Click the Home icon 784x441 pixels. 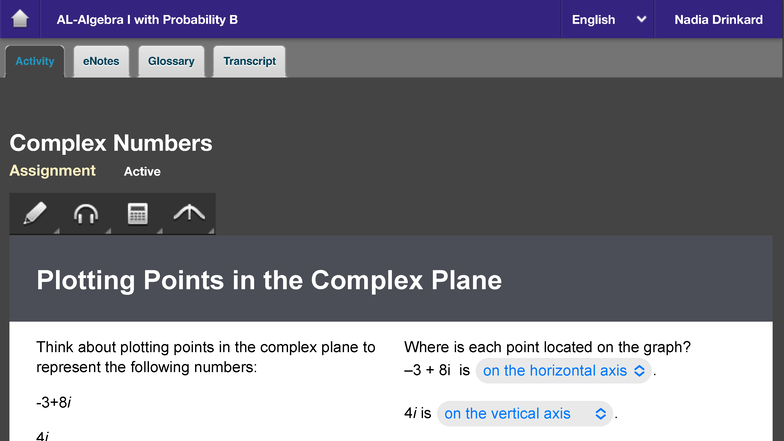(x=20, y=19)
